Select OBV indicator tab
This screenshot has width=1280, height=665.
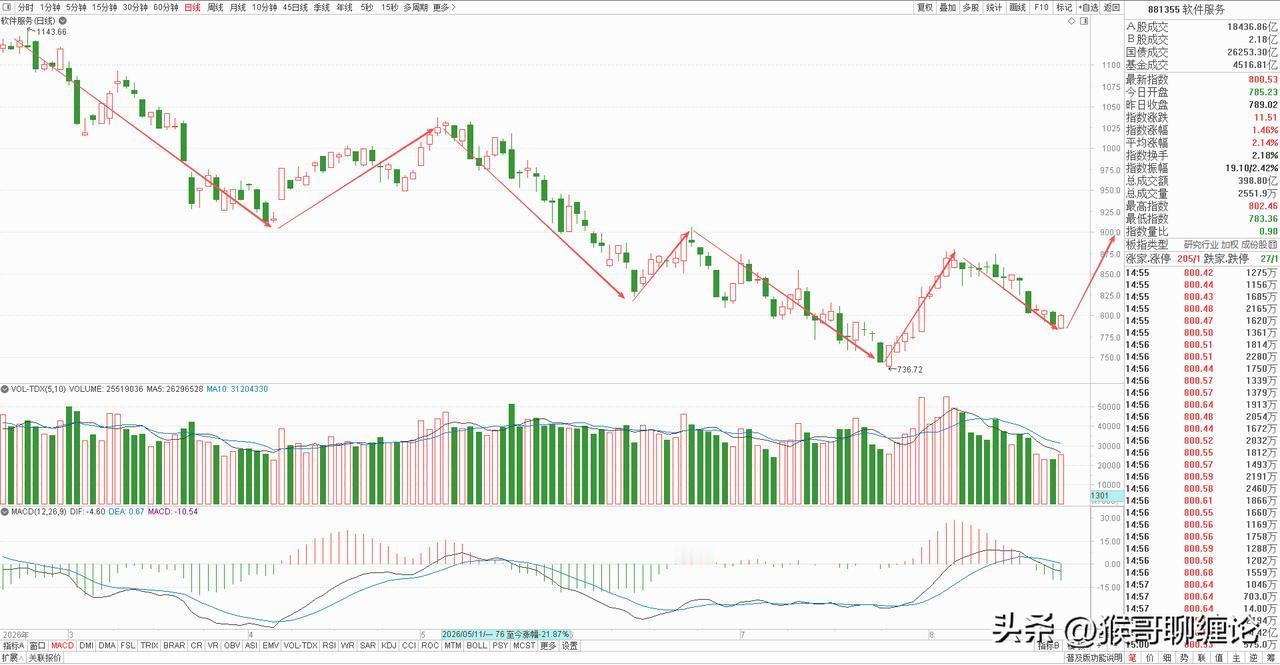pyautogui.click(x=232, y=646)
